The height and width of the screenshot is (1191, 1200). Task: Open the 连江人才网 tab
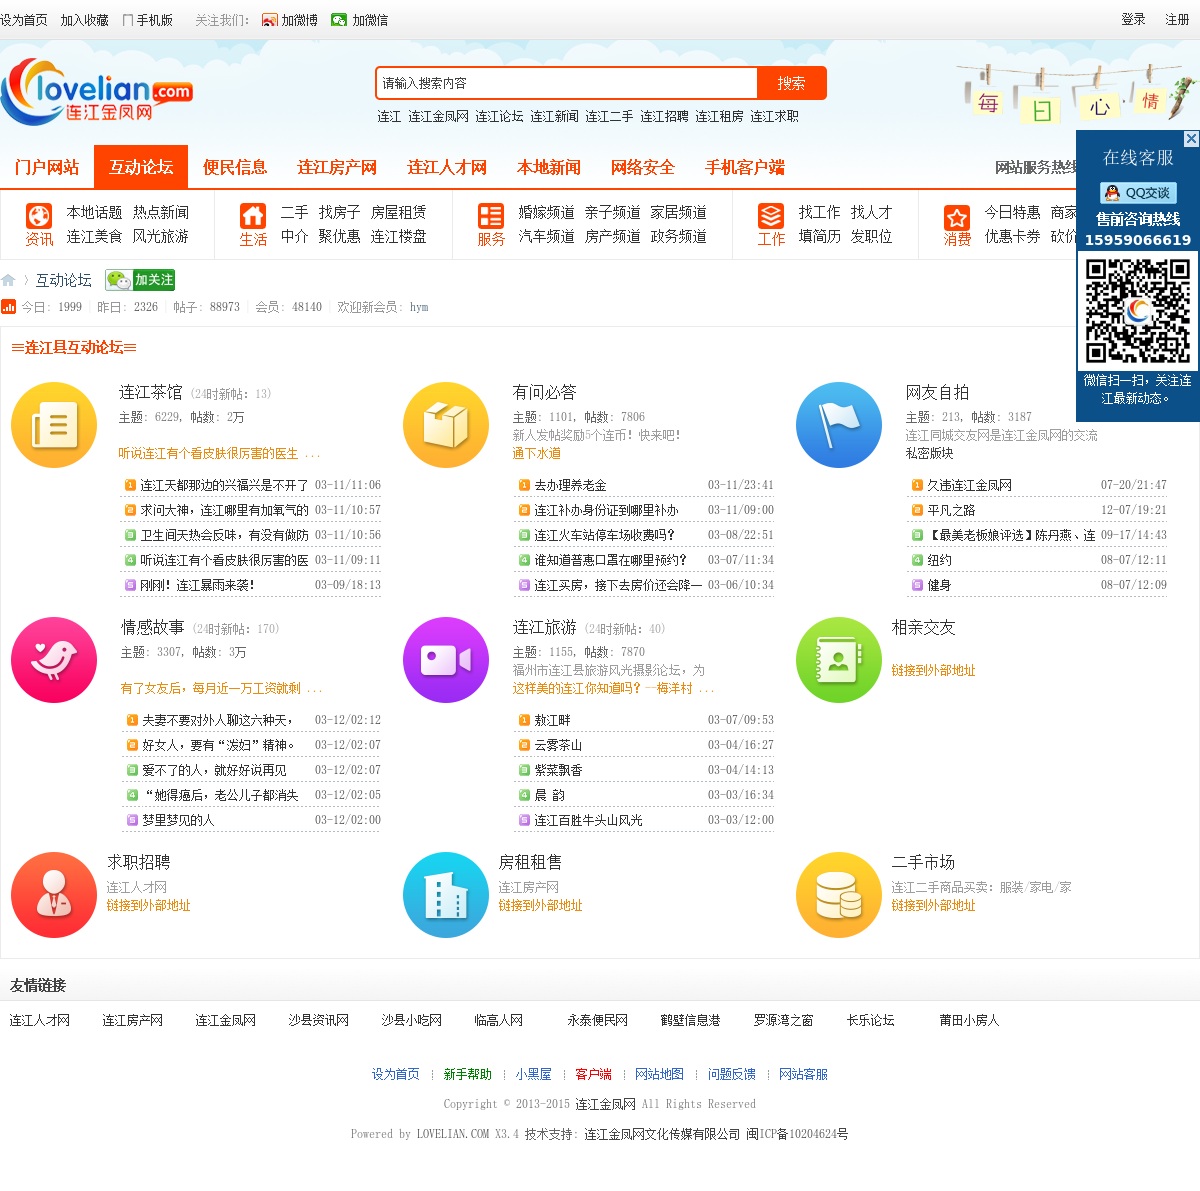pyautogui.click(x=447, y=167)
